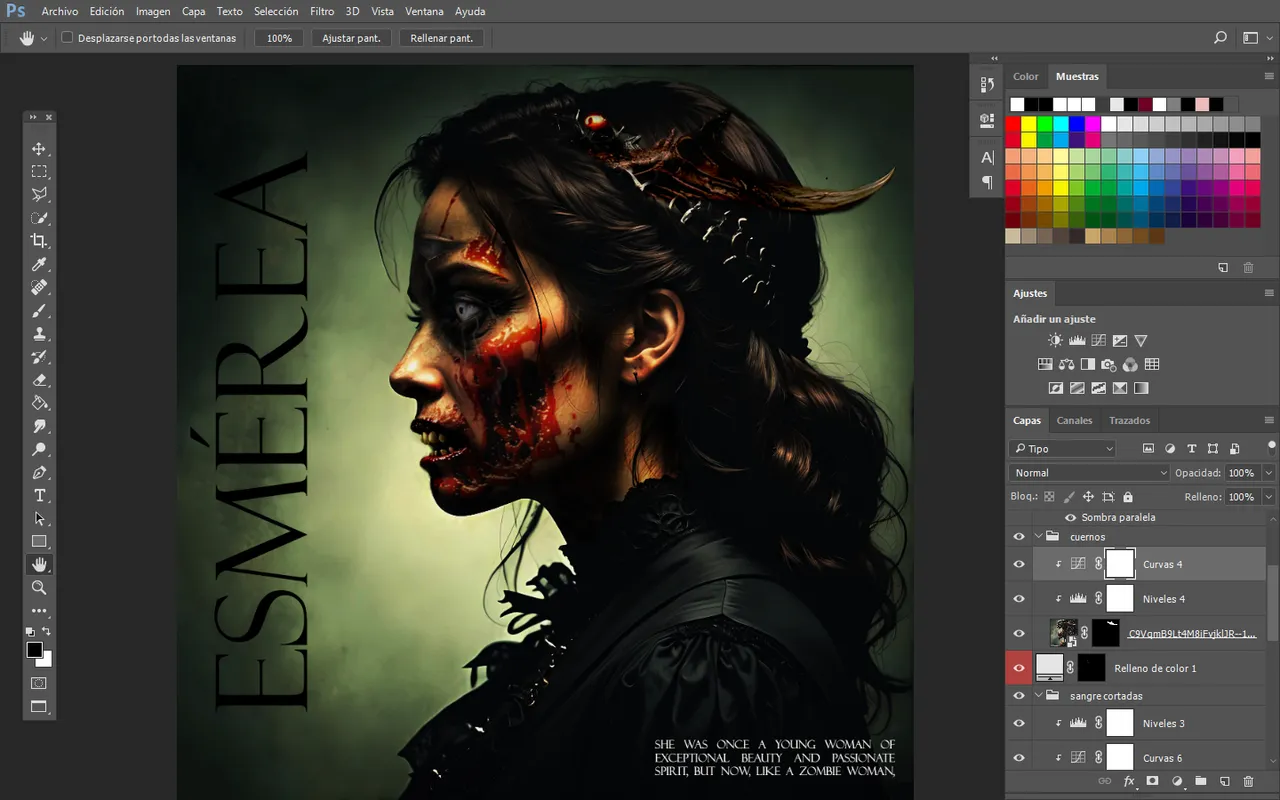Hide the Relleno de color 1 layer
Screen dimensions: 1280x800
(1019, 668)
